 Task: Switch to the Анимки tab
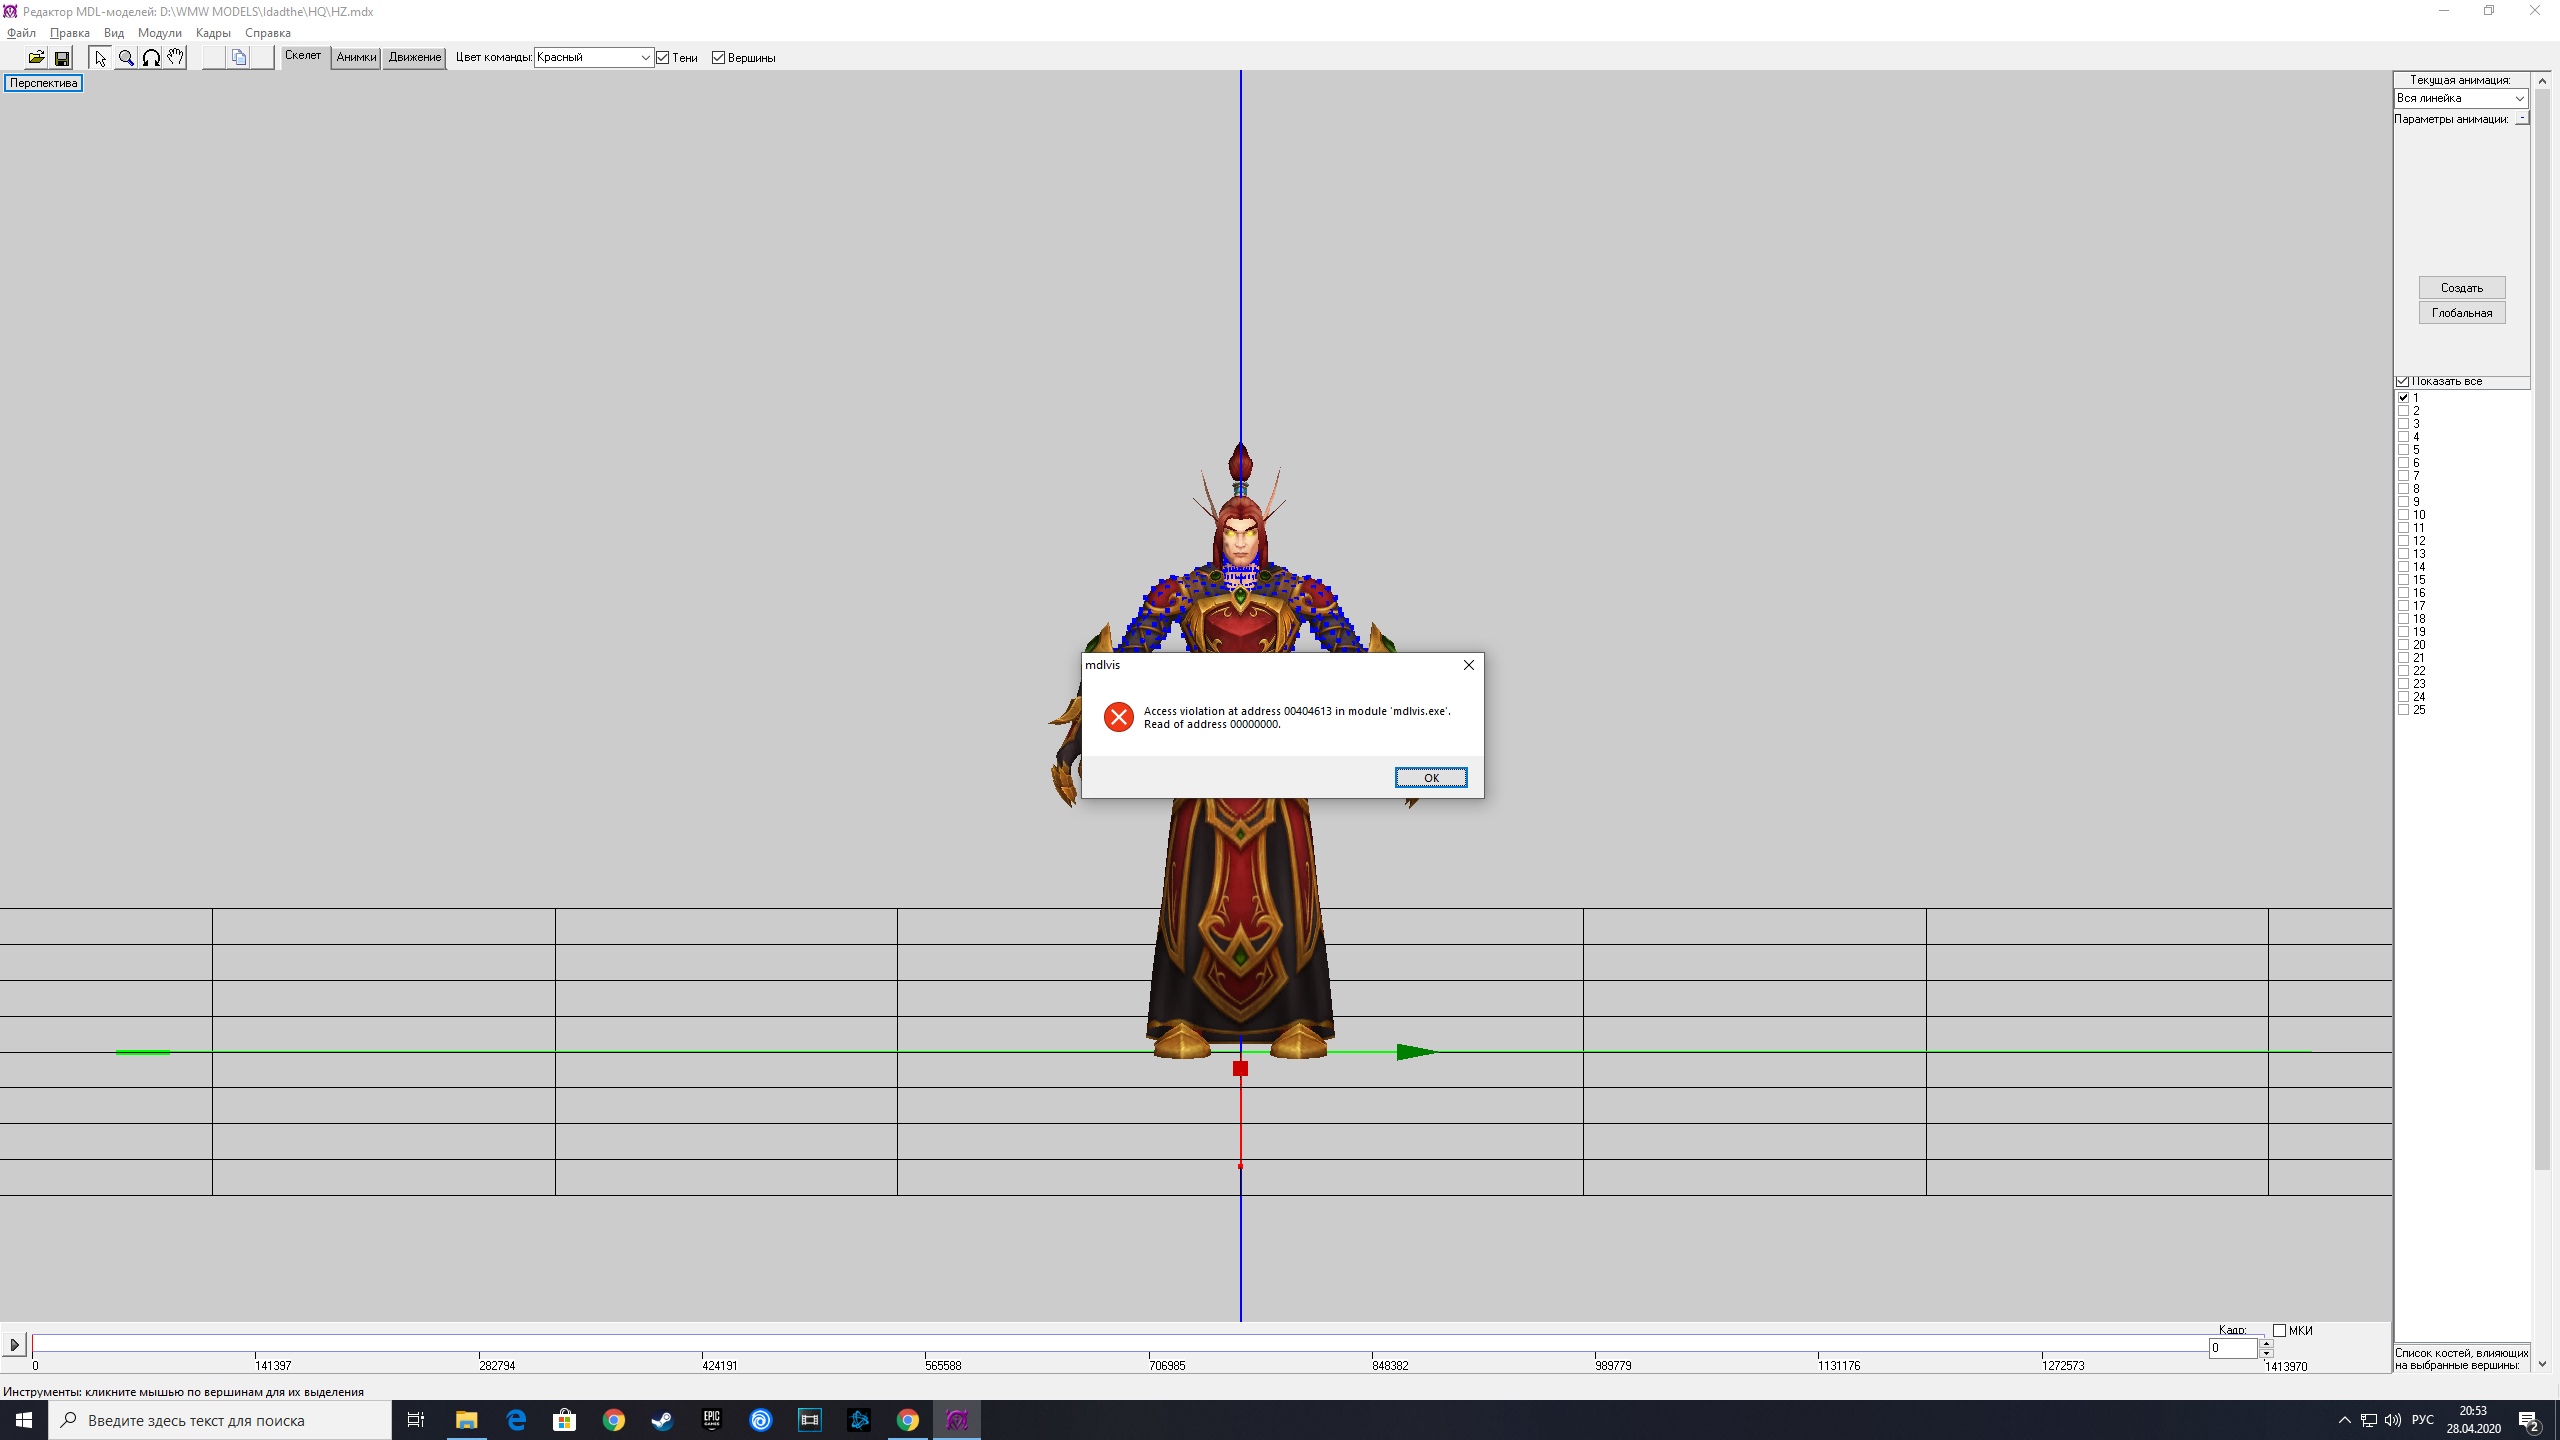[356, 57]
